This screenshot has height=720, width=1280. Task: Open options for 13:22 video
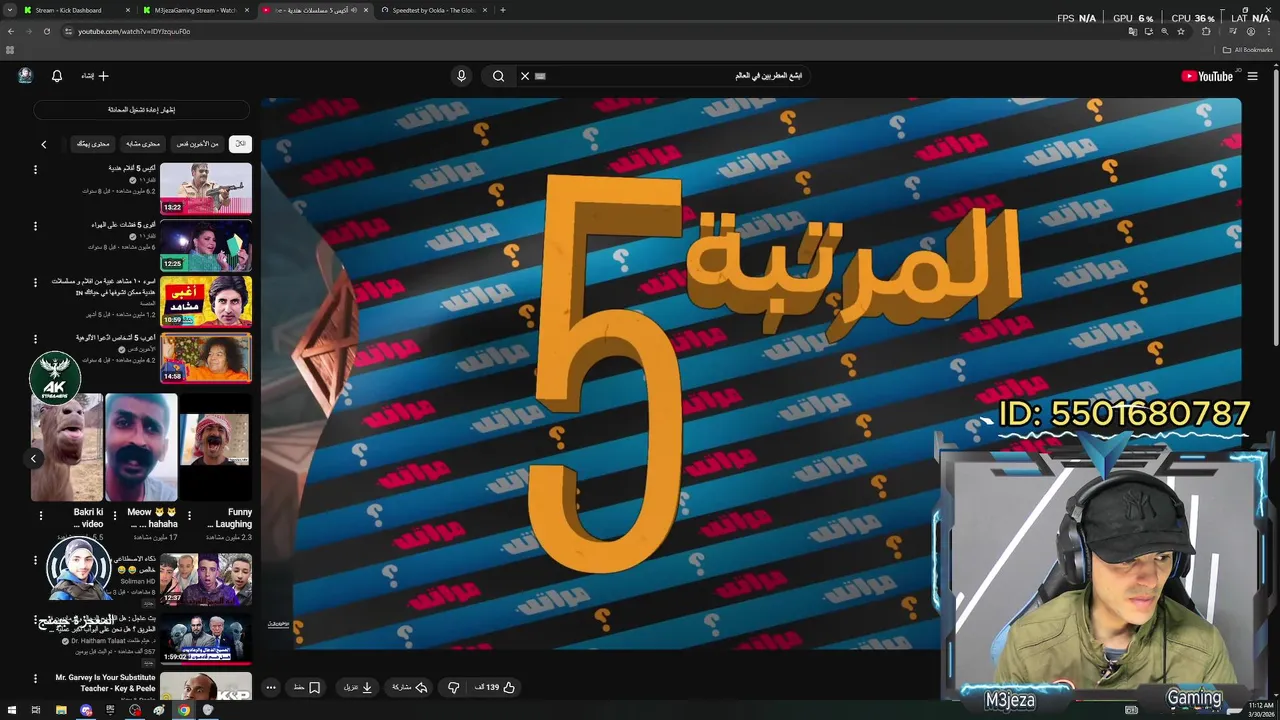pos(35,170)
